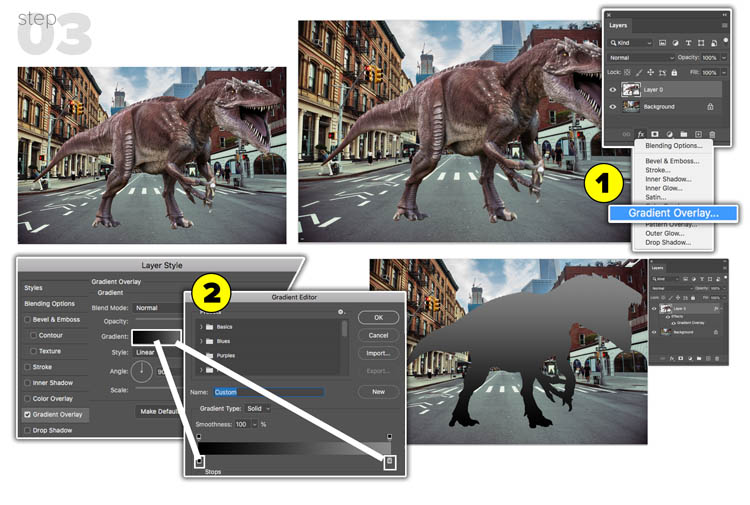The width and height of the screenshot is (750, 505).
Task: Open the Kind filter dropdown
Action: coord(631,43)
